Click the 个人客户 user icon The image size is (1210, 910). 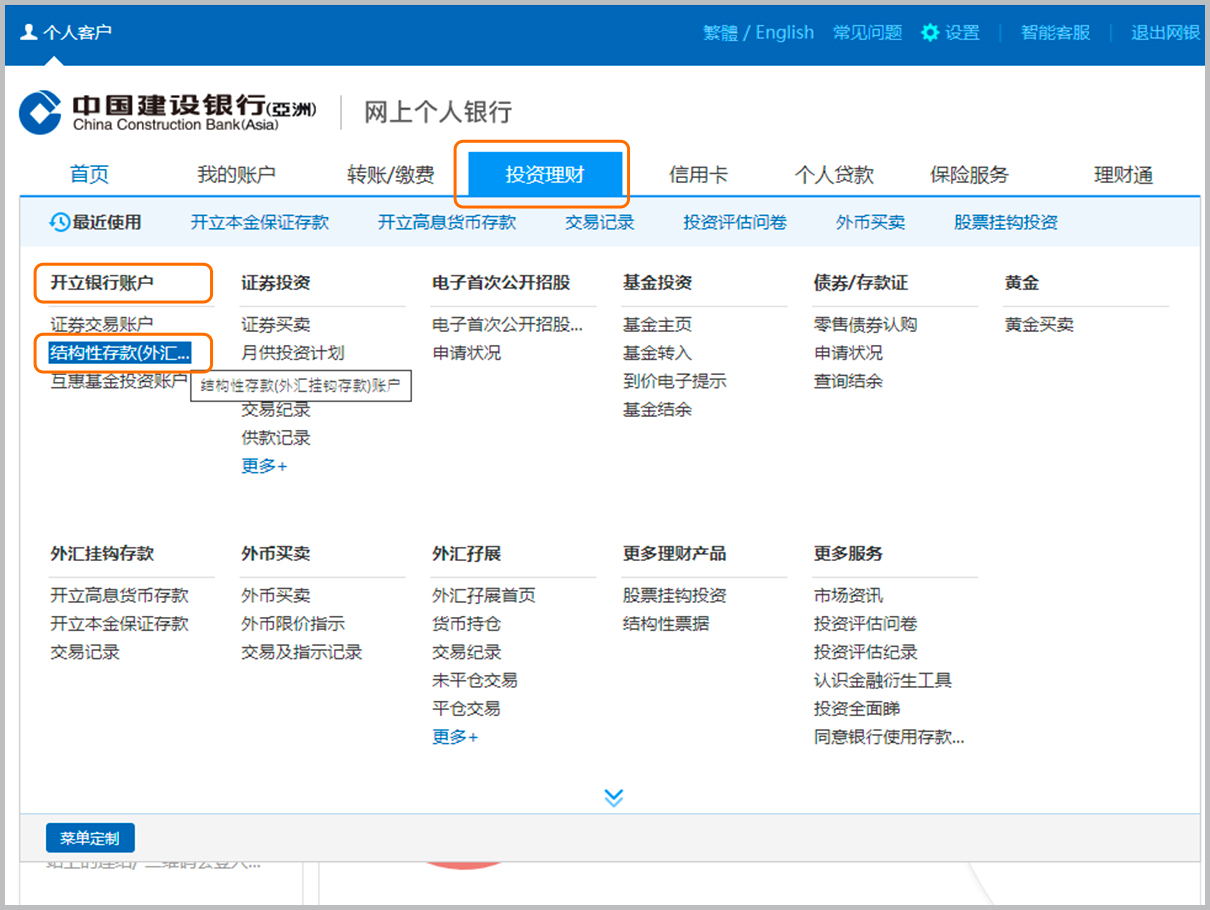[28, 32]
